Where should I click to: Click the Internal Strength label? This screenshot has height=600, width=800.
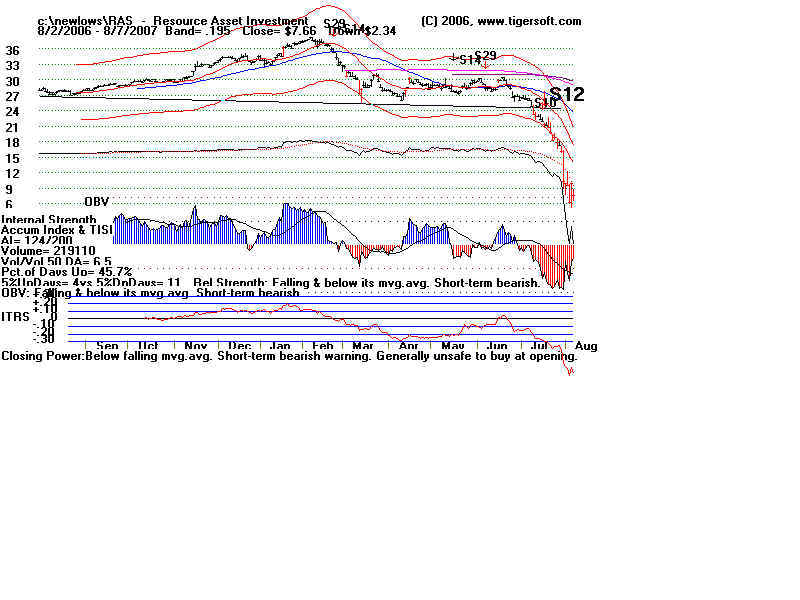(x=49, y=219)
